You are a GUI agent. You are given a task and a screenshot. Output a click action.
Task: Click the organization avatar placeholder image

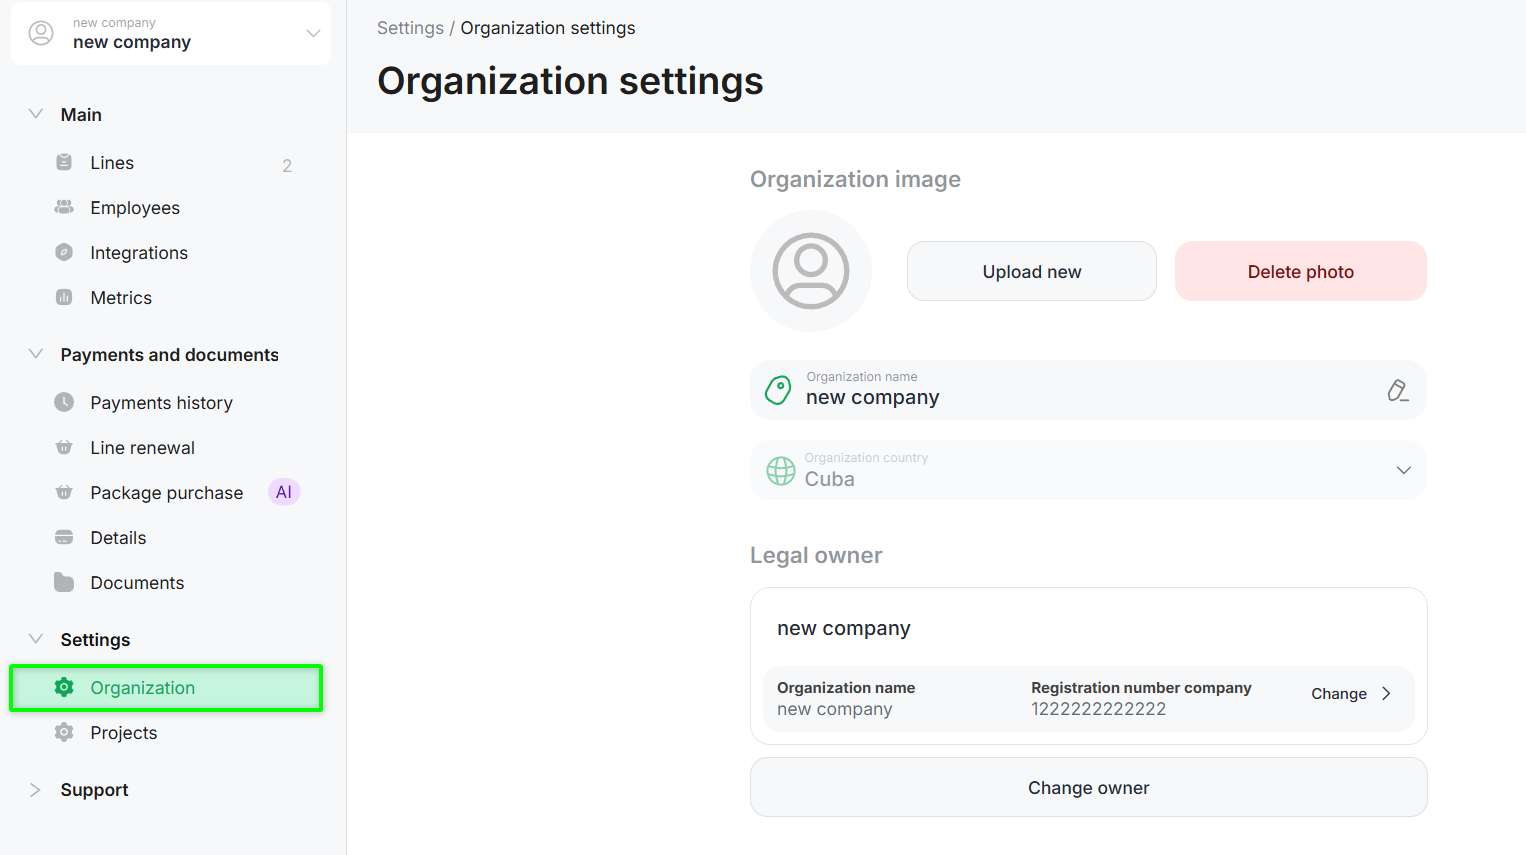pyautogui.click(x=811, y=271)
